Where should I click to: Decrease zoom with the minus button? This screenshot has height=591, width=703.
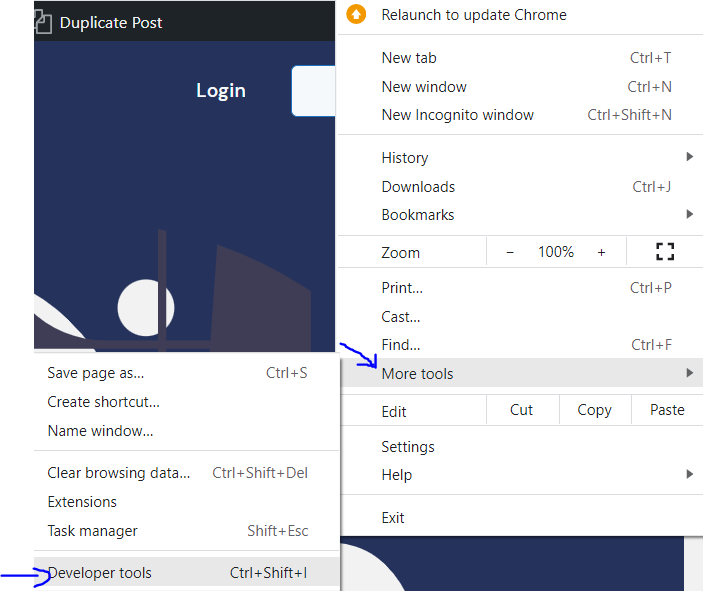(510, 252)
